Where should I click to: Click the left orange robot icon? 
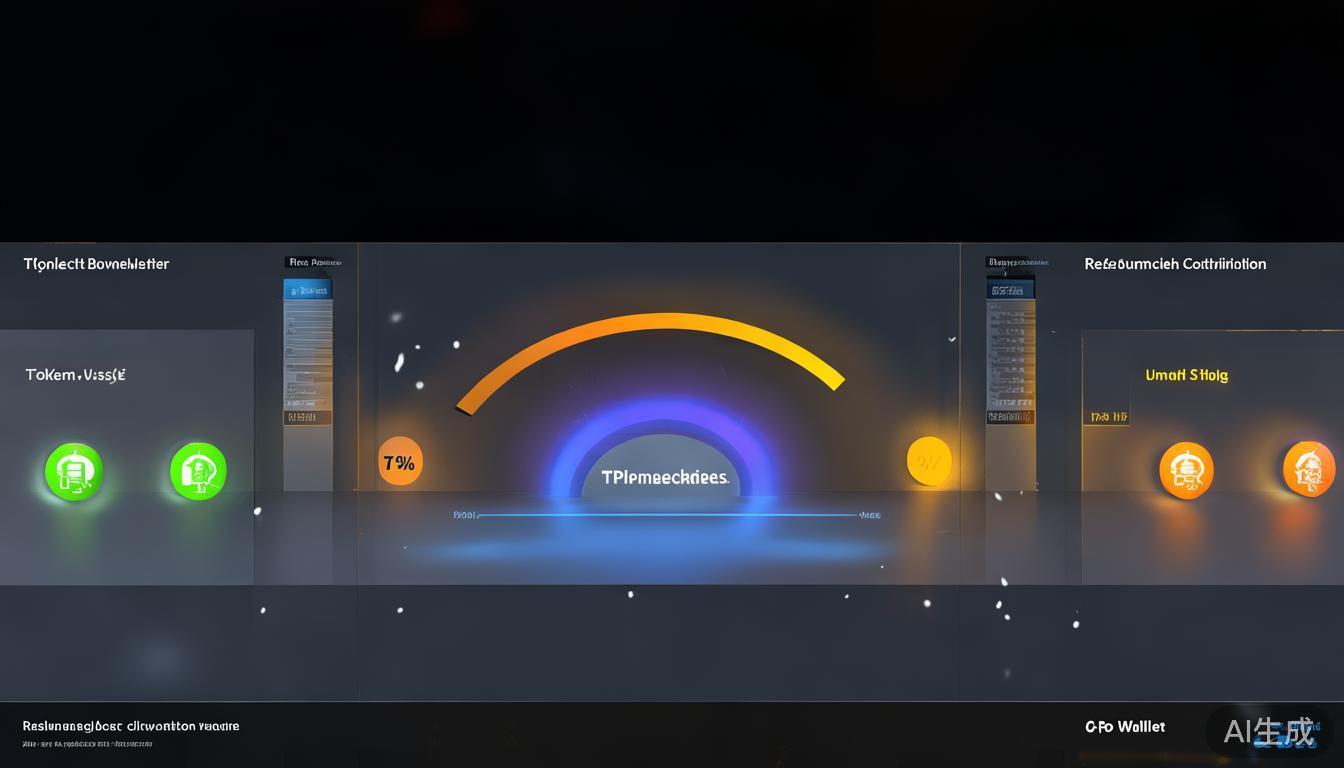(x=1186, y=470)
